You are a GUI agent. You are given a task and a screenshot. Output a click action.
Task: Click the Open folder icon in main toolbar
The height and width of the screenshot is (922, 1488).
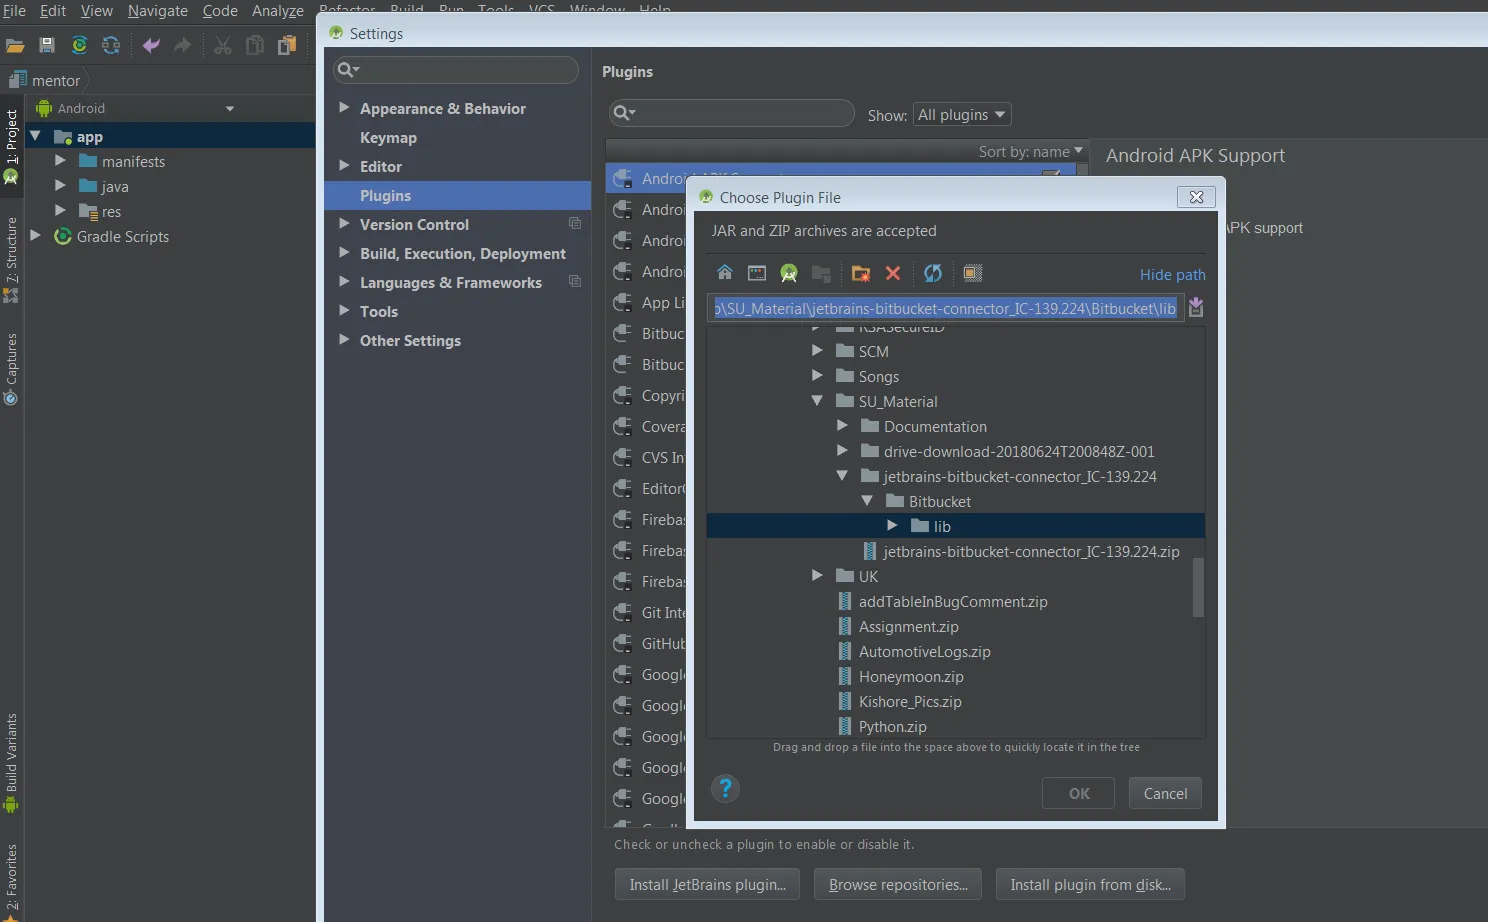coord(15,45)
